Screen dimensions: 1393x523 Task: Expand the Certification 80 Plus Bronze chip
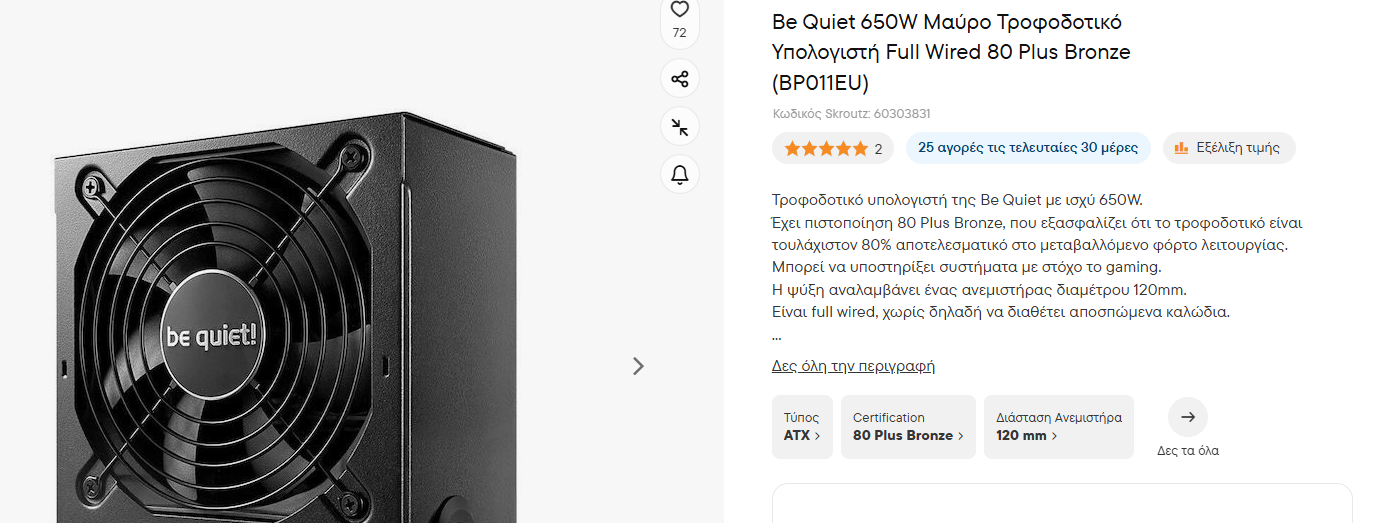click(908, 427)
